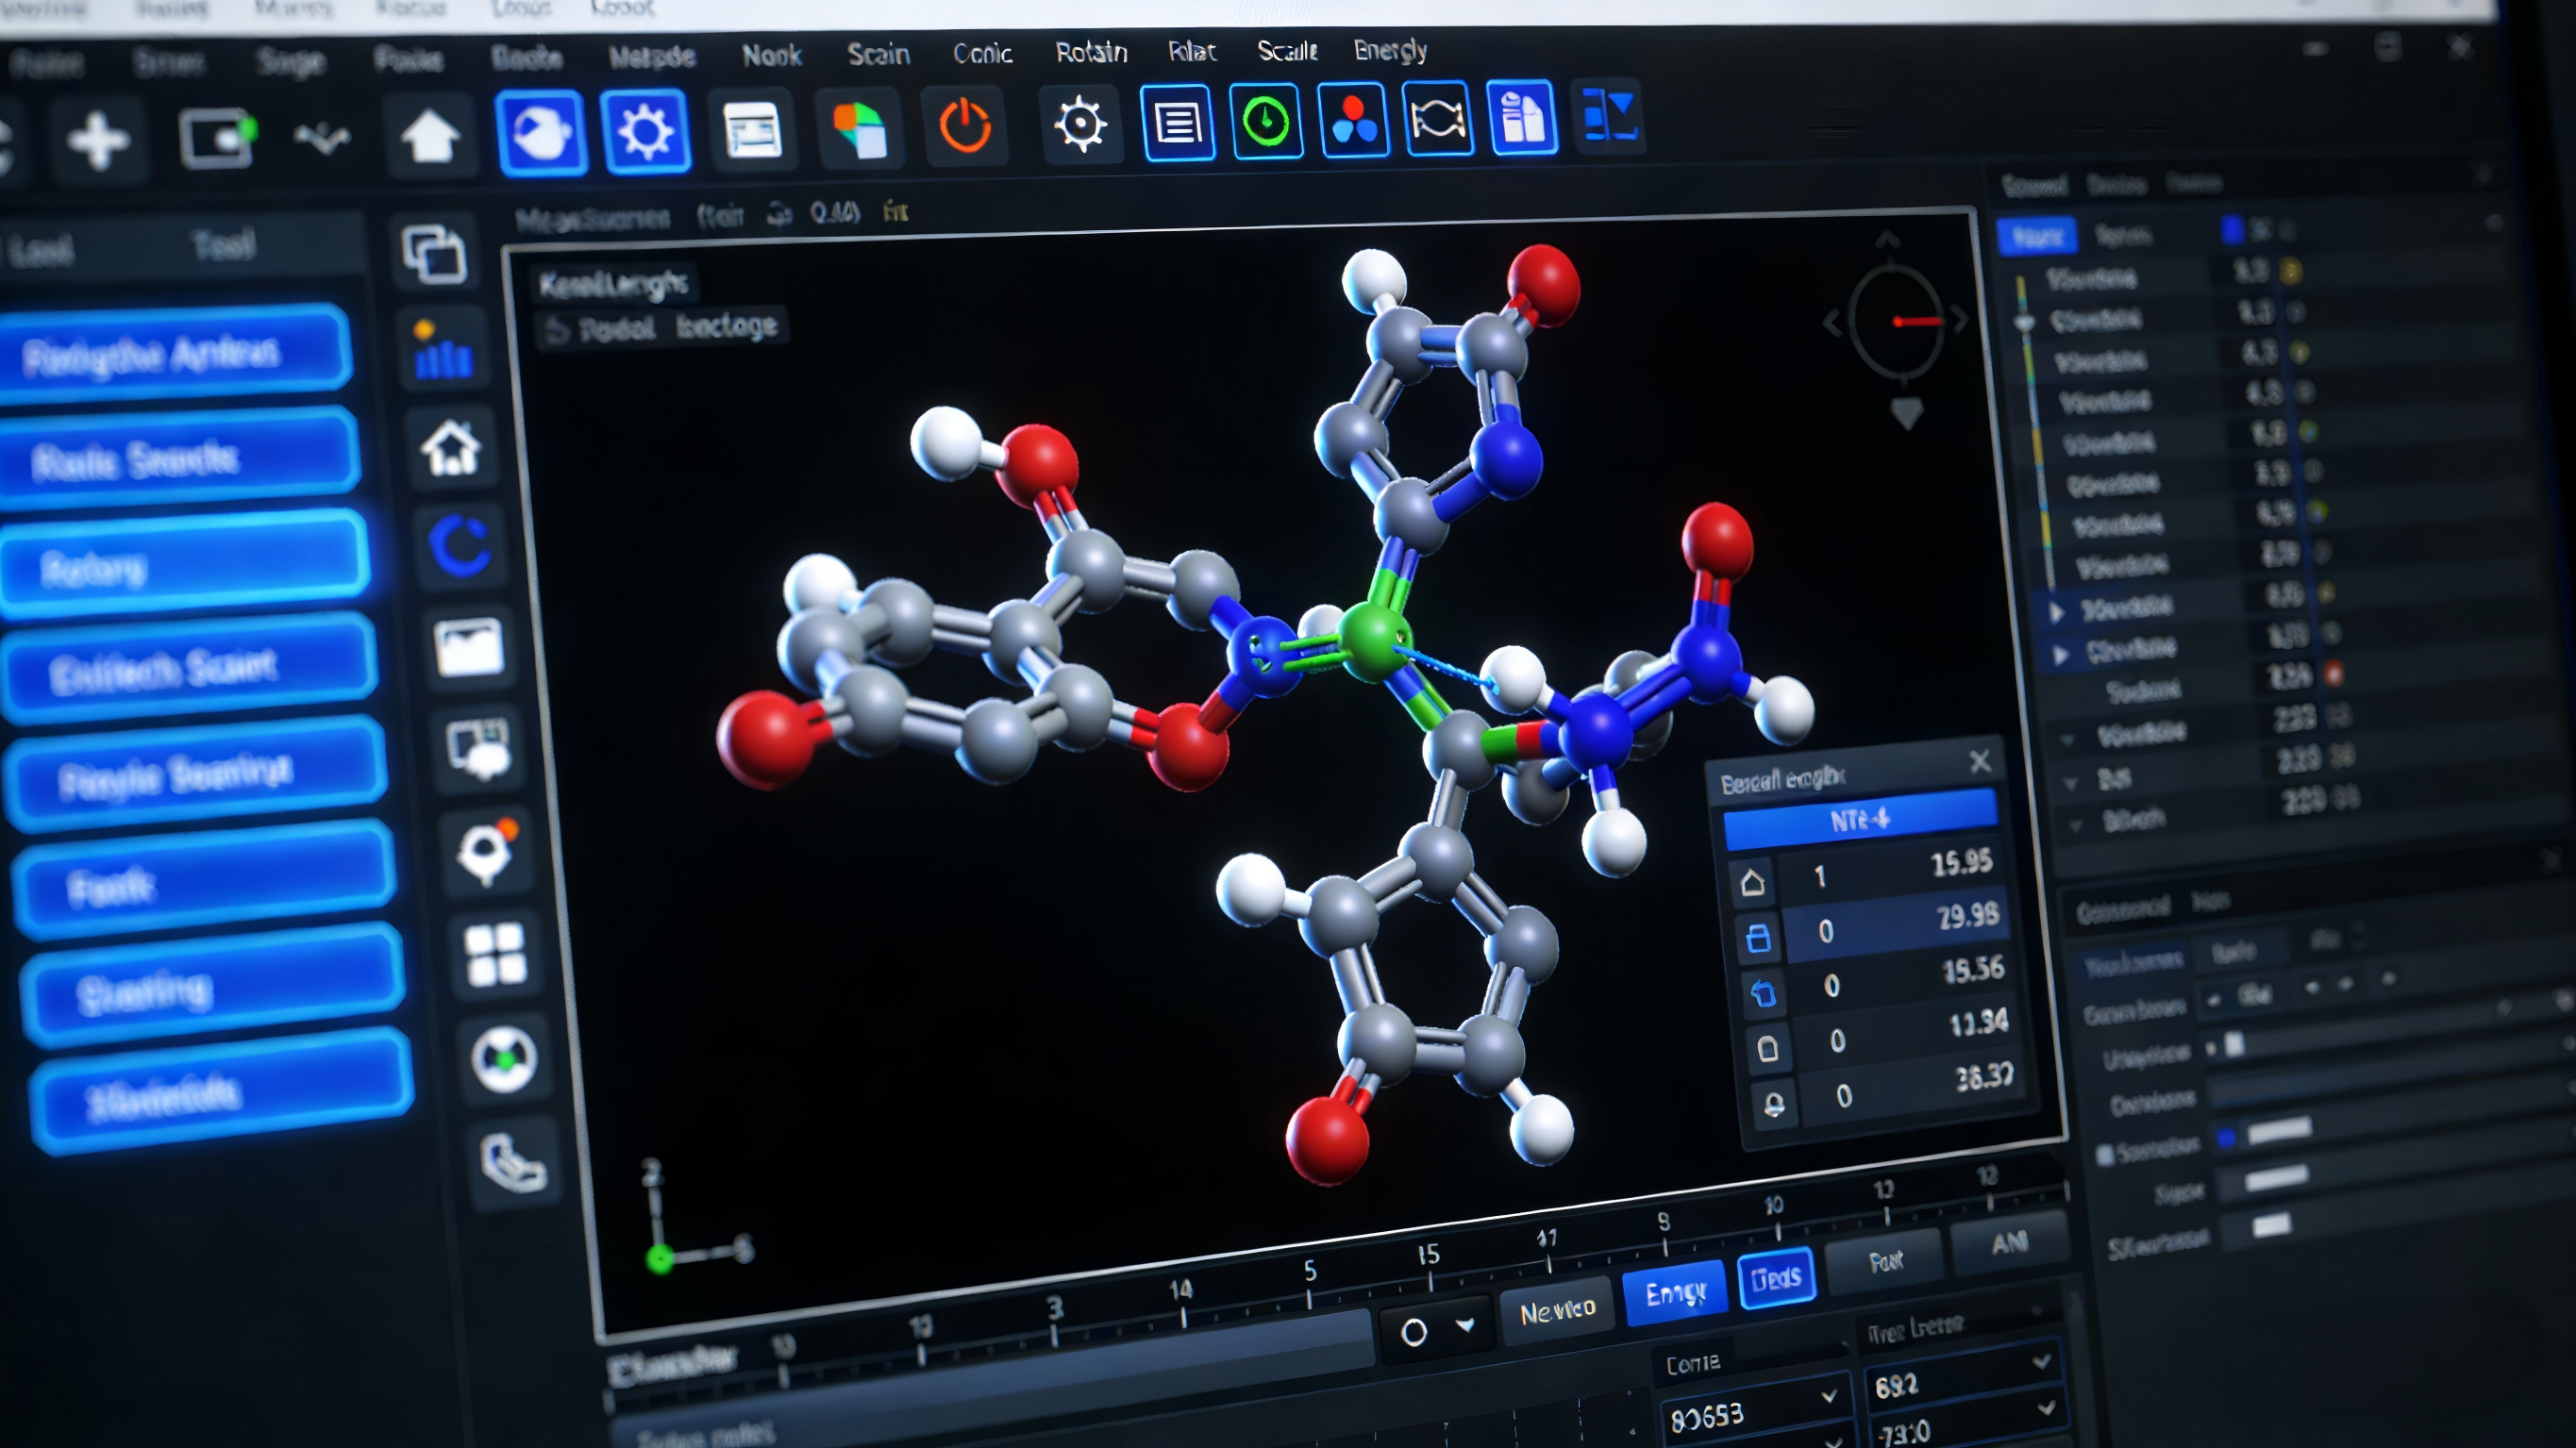This screenshot has width=2576, height=1448.
Task: Close the bond length popup panel
Action: click(1978, 762)
